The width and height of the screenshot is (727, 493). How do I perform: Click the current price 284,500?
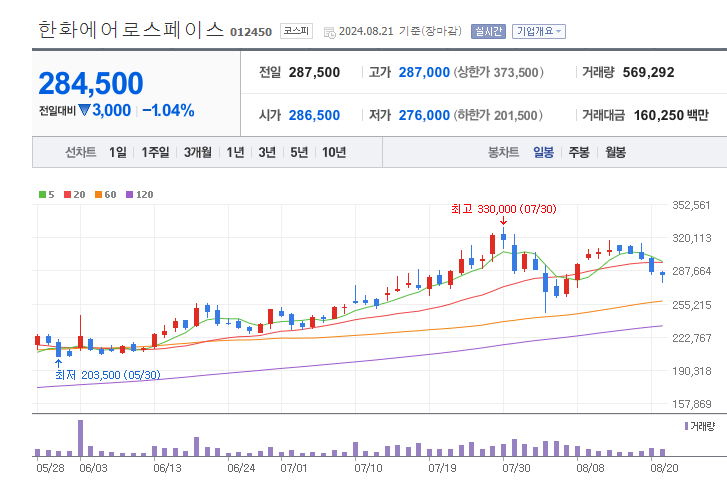(x=91, y=83)
